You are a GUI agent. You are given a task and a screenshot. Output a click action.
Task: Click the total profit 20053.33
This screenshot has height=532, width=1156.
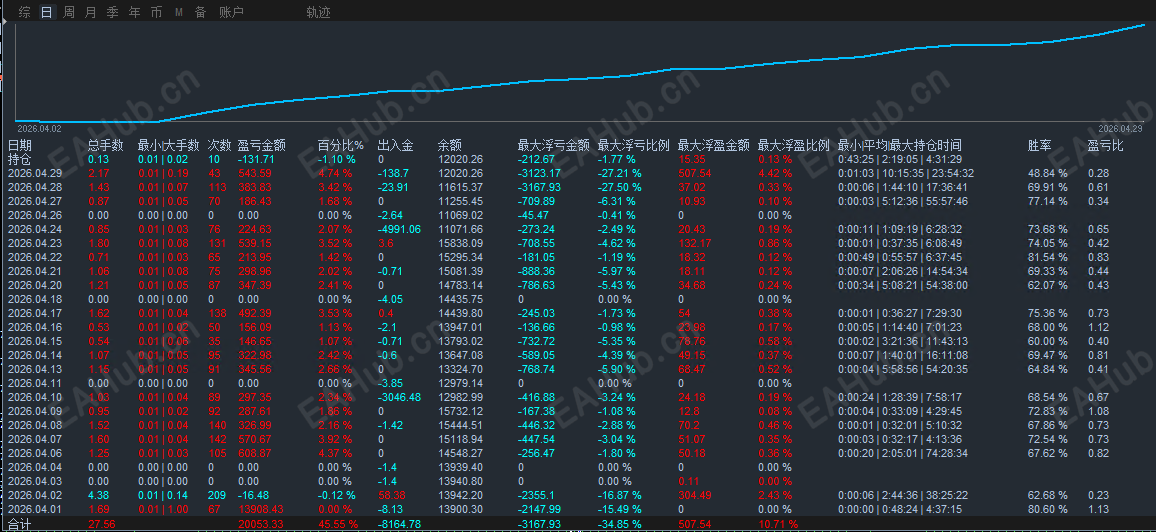click(260, 524)
